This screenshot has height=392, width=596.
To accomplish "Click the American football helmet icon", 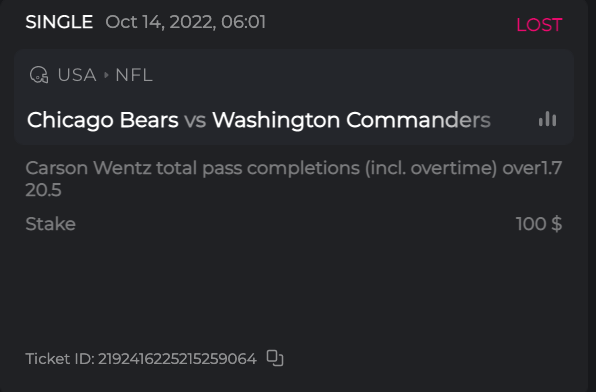I will point(39,75).
